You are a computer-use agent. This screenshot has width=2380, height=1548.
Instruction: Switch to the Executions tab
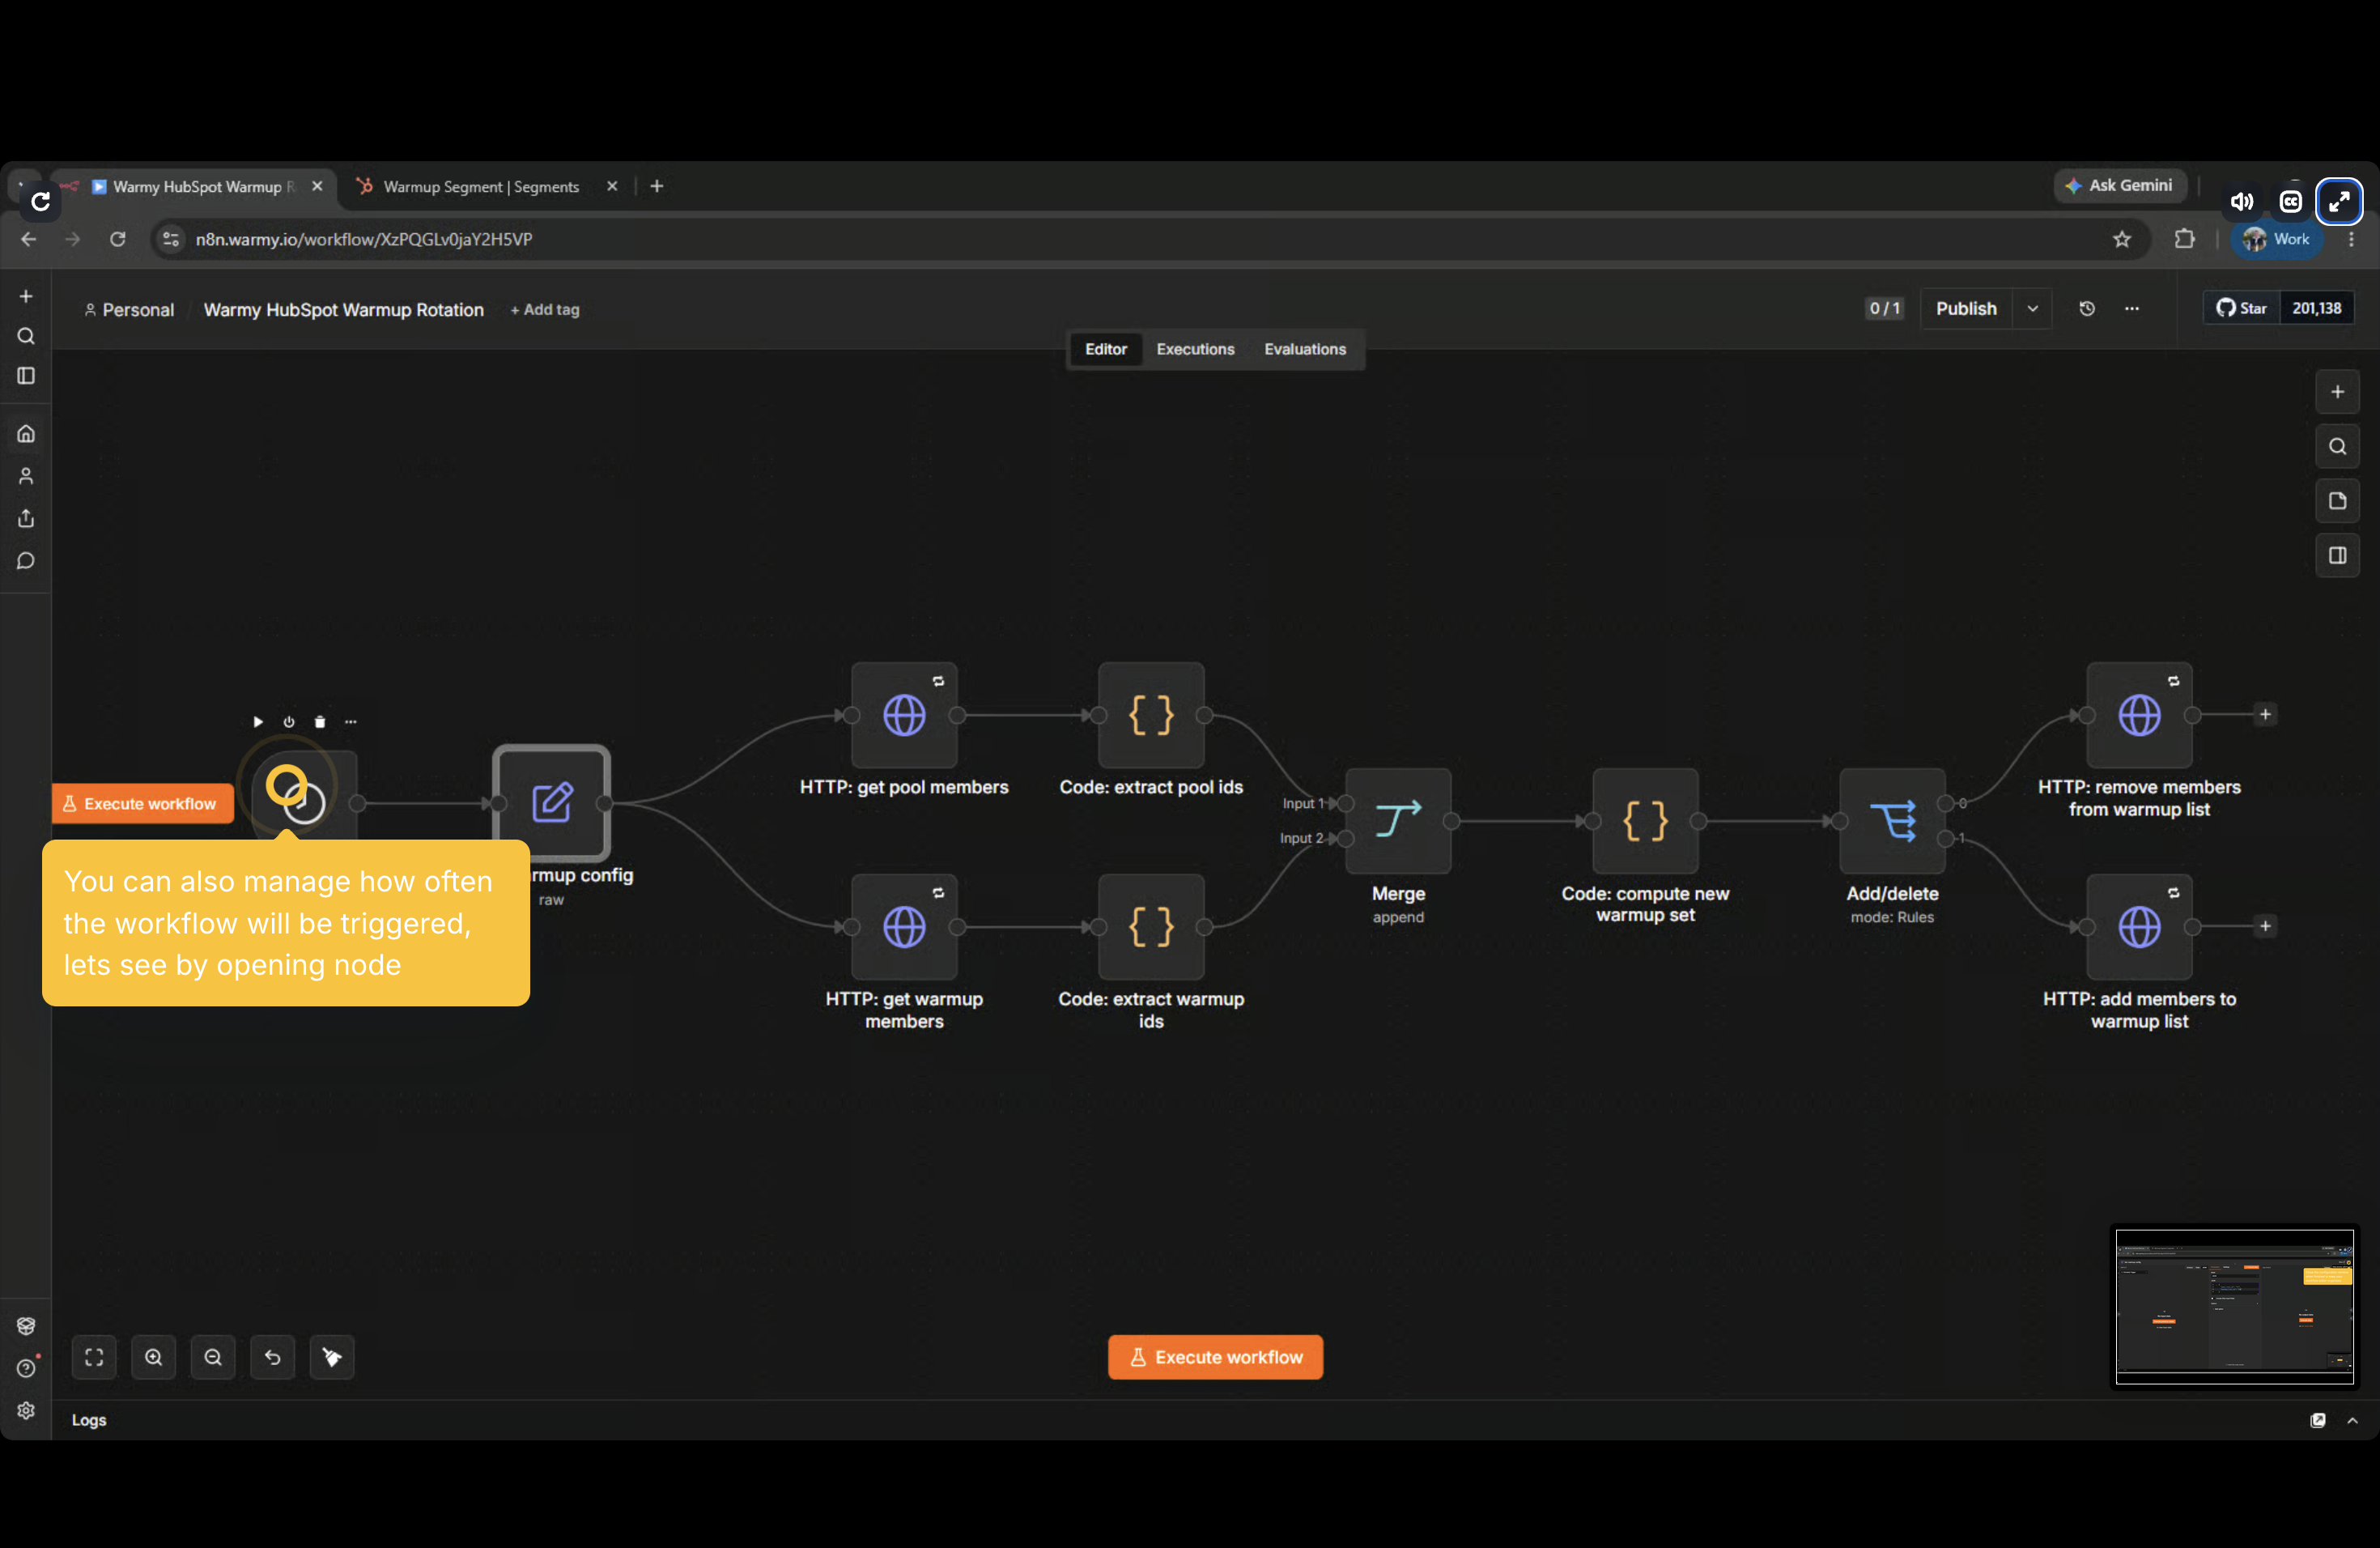1195,349
